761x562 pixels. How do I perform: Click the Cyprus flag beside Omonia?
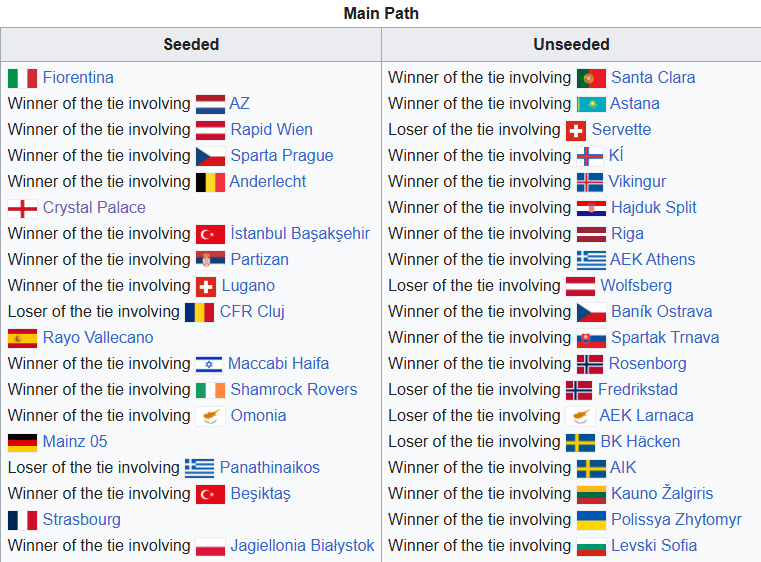click(x=210, y=416)
